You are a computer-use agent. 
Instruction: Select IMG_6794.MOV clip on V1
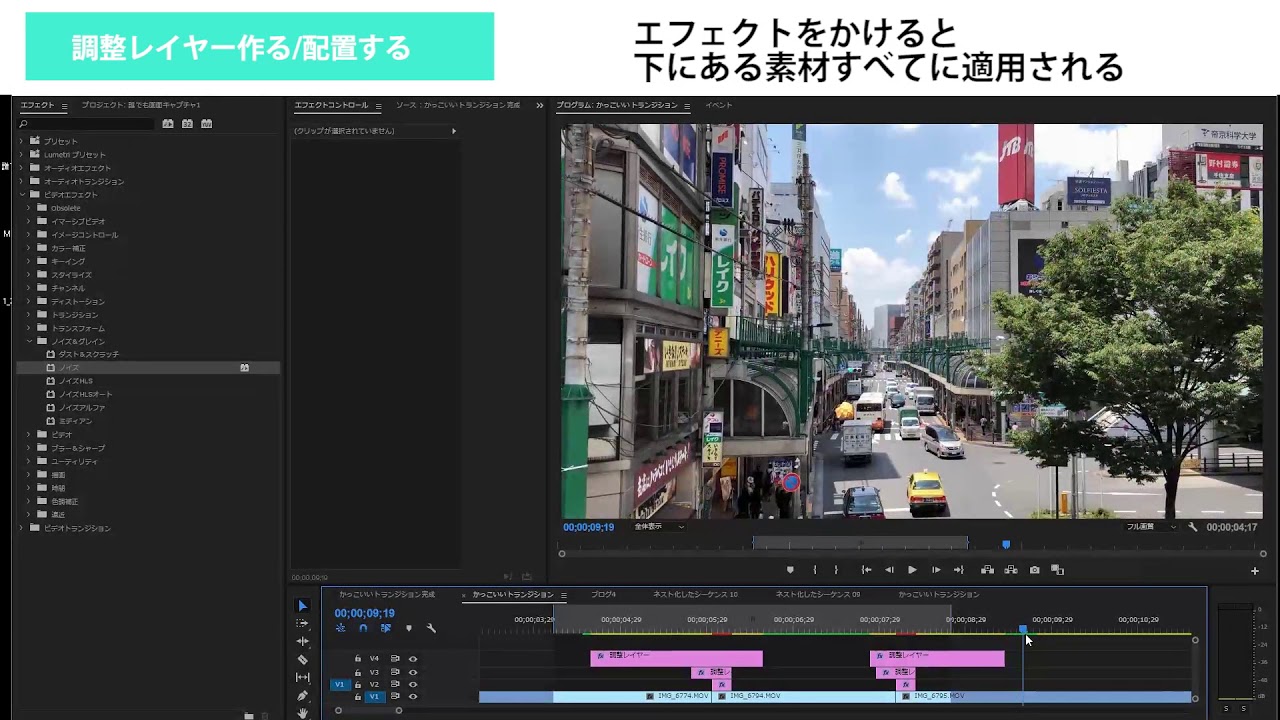[x=803, y=696]
